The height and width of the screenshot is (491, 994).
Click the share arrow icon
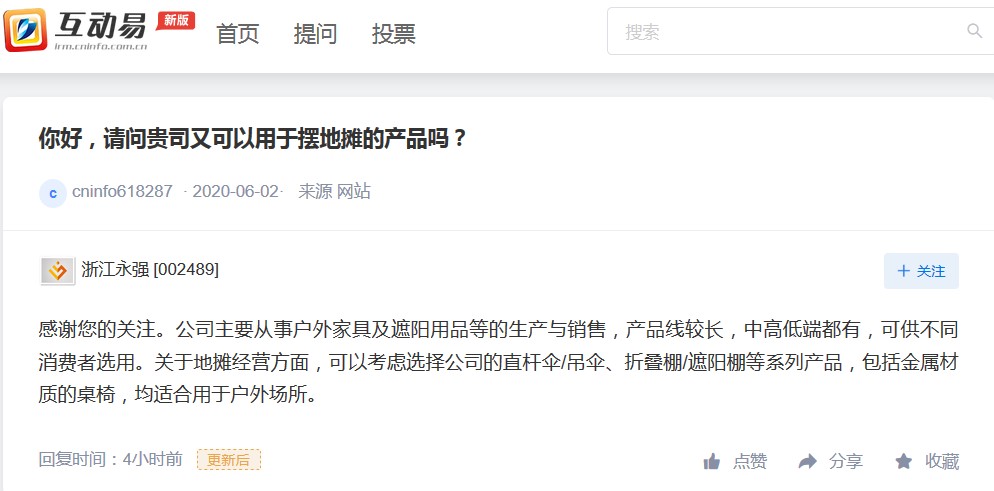click(808, 461)
